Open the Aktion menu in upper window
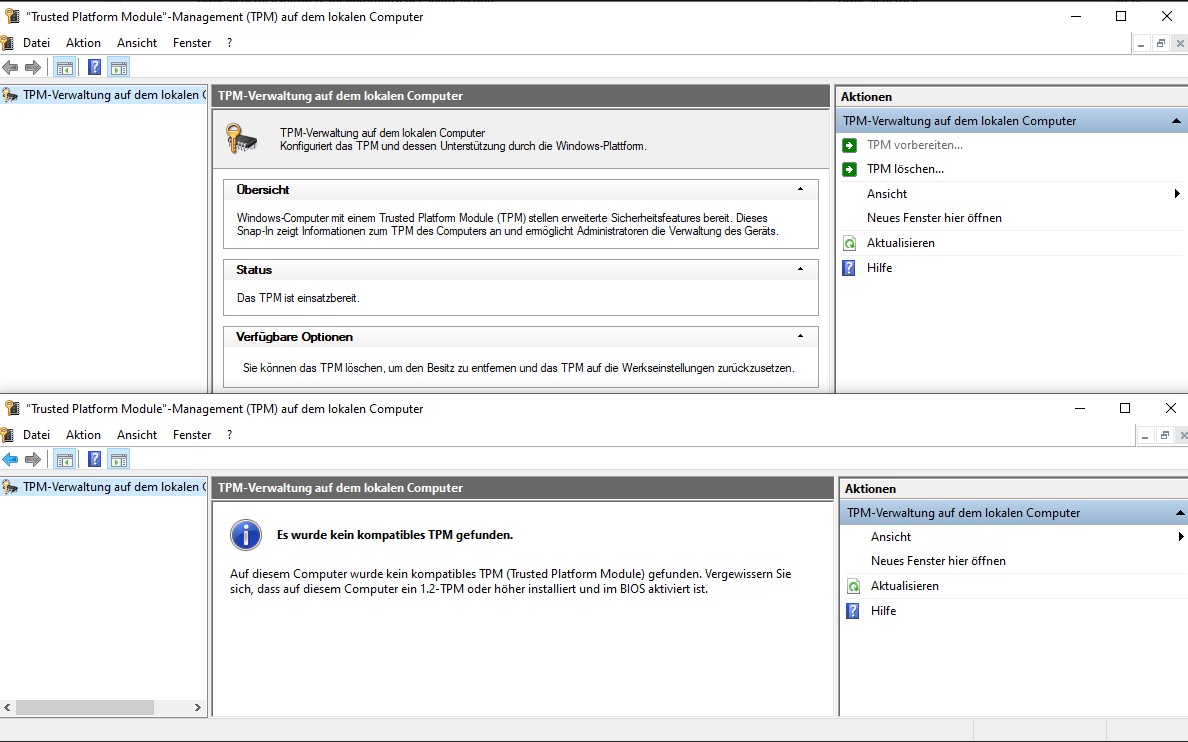Screen dimensions: 1188x742 click(x=83, y=43)
